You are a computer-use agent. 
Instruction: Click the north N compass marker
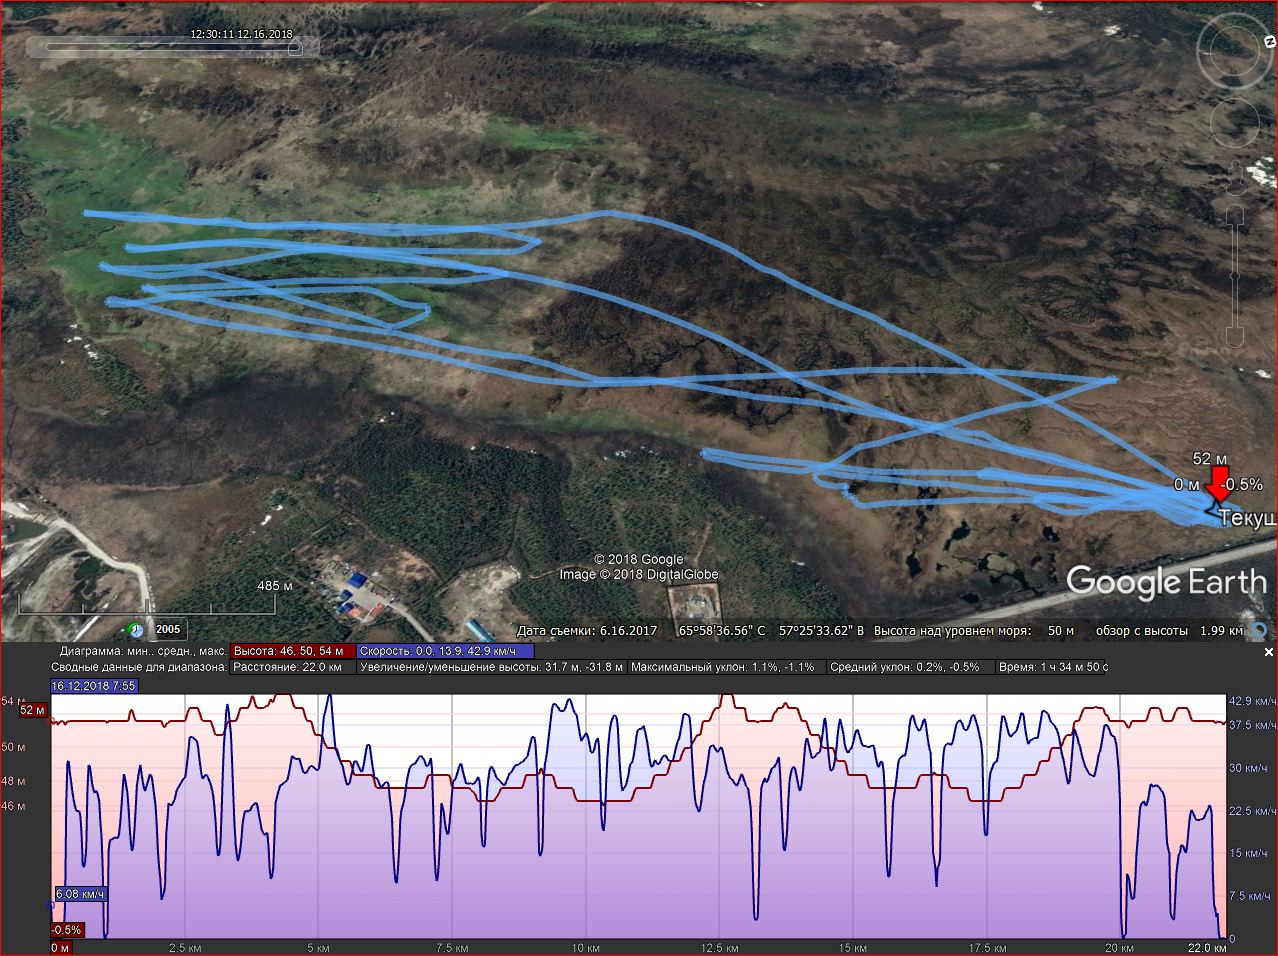coord(1268,42)
